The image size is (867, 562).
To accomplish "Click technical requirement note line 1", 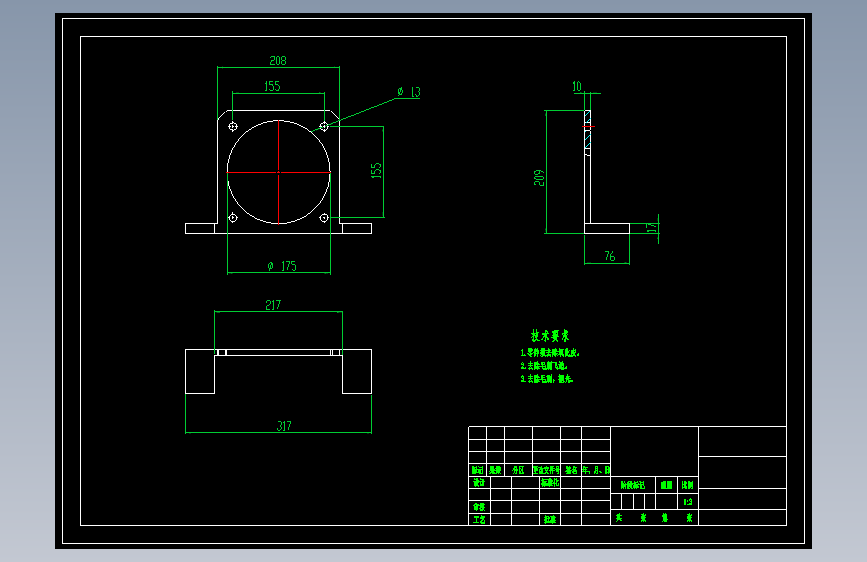I will 550,353.
